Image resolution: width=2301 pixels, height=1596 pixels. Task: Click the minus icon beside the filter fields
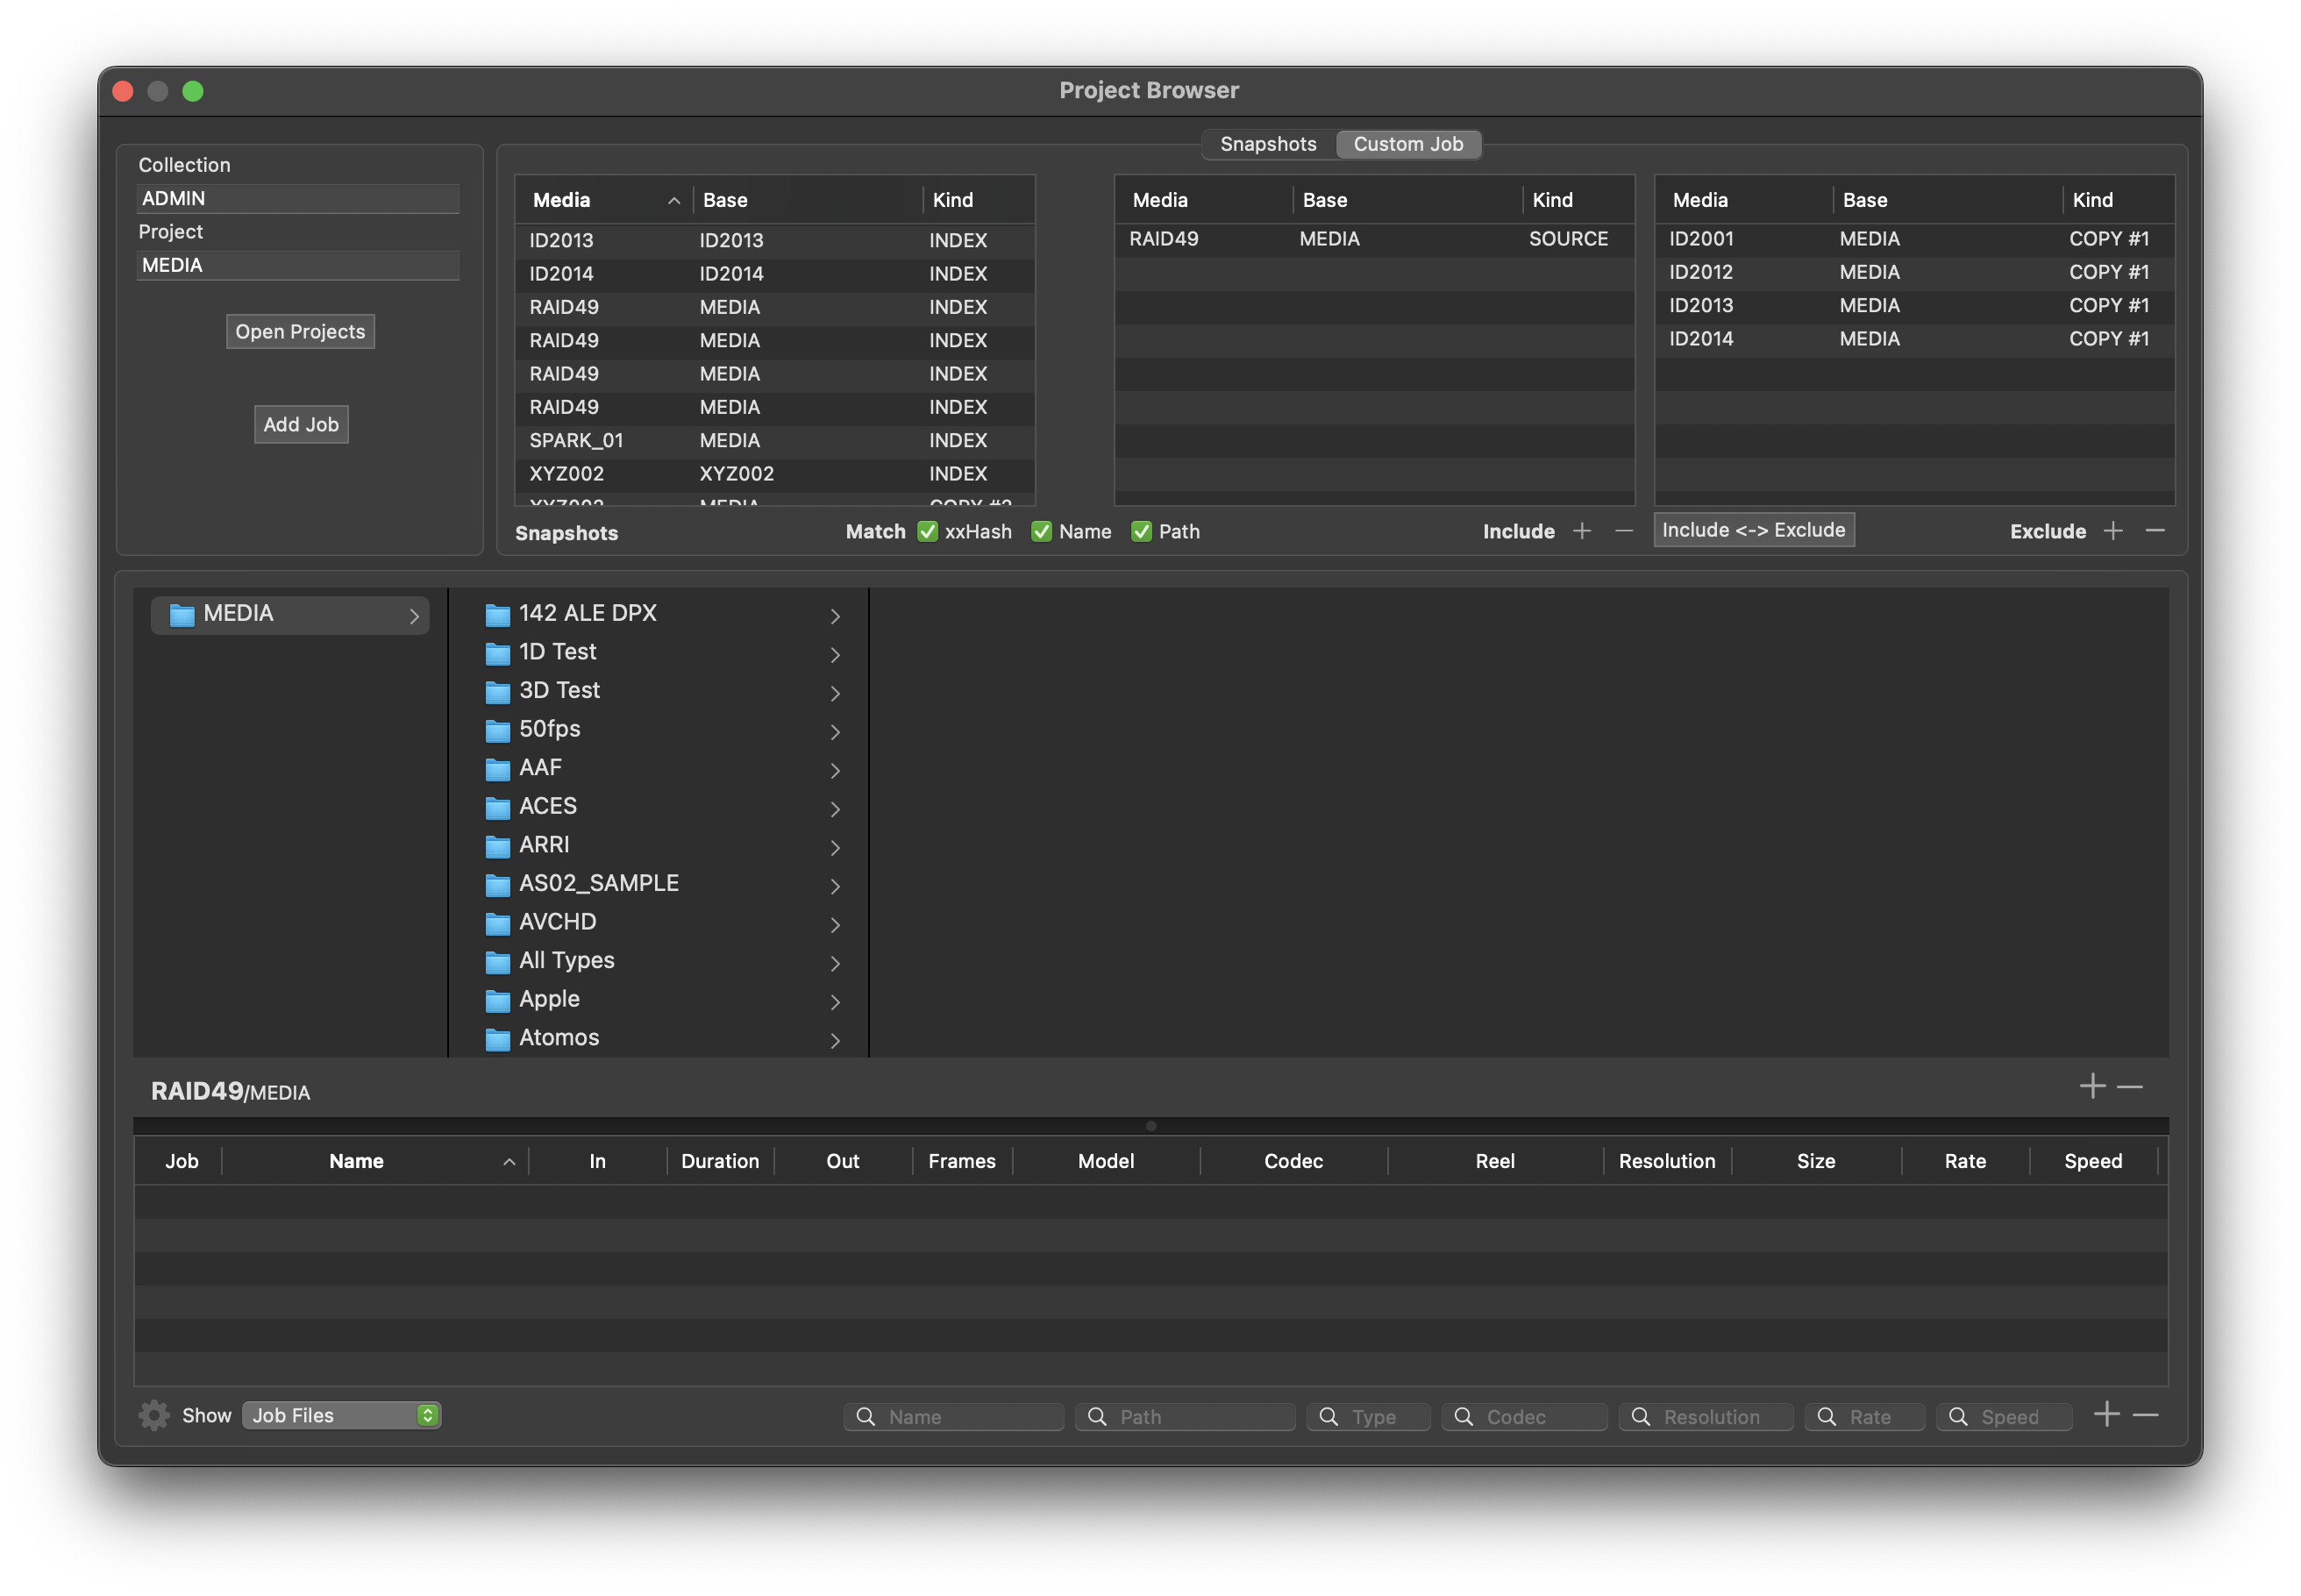[x=2146, y=1415]
